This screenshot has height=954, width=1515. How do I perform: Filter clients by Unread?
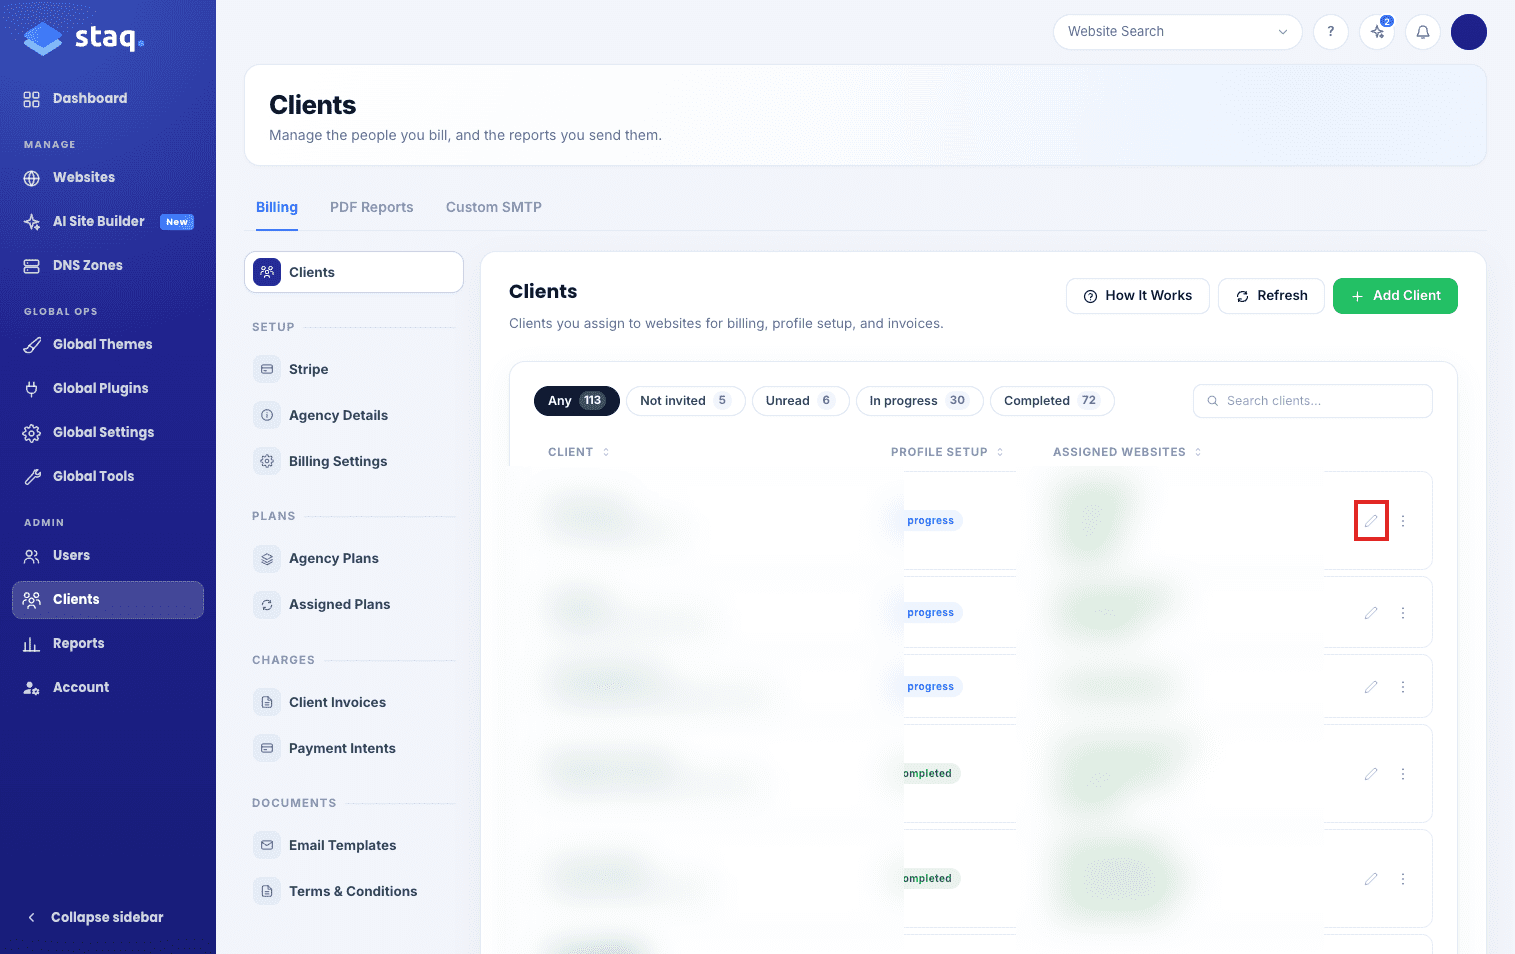[x=800, y=401]
